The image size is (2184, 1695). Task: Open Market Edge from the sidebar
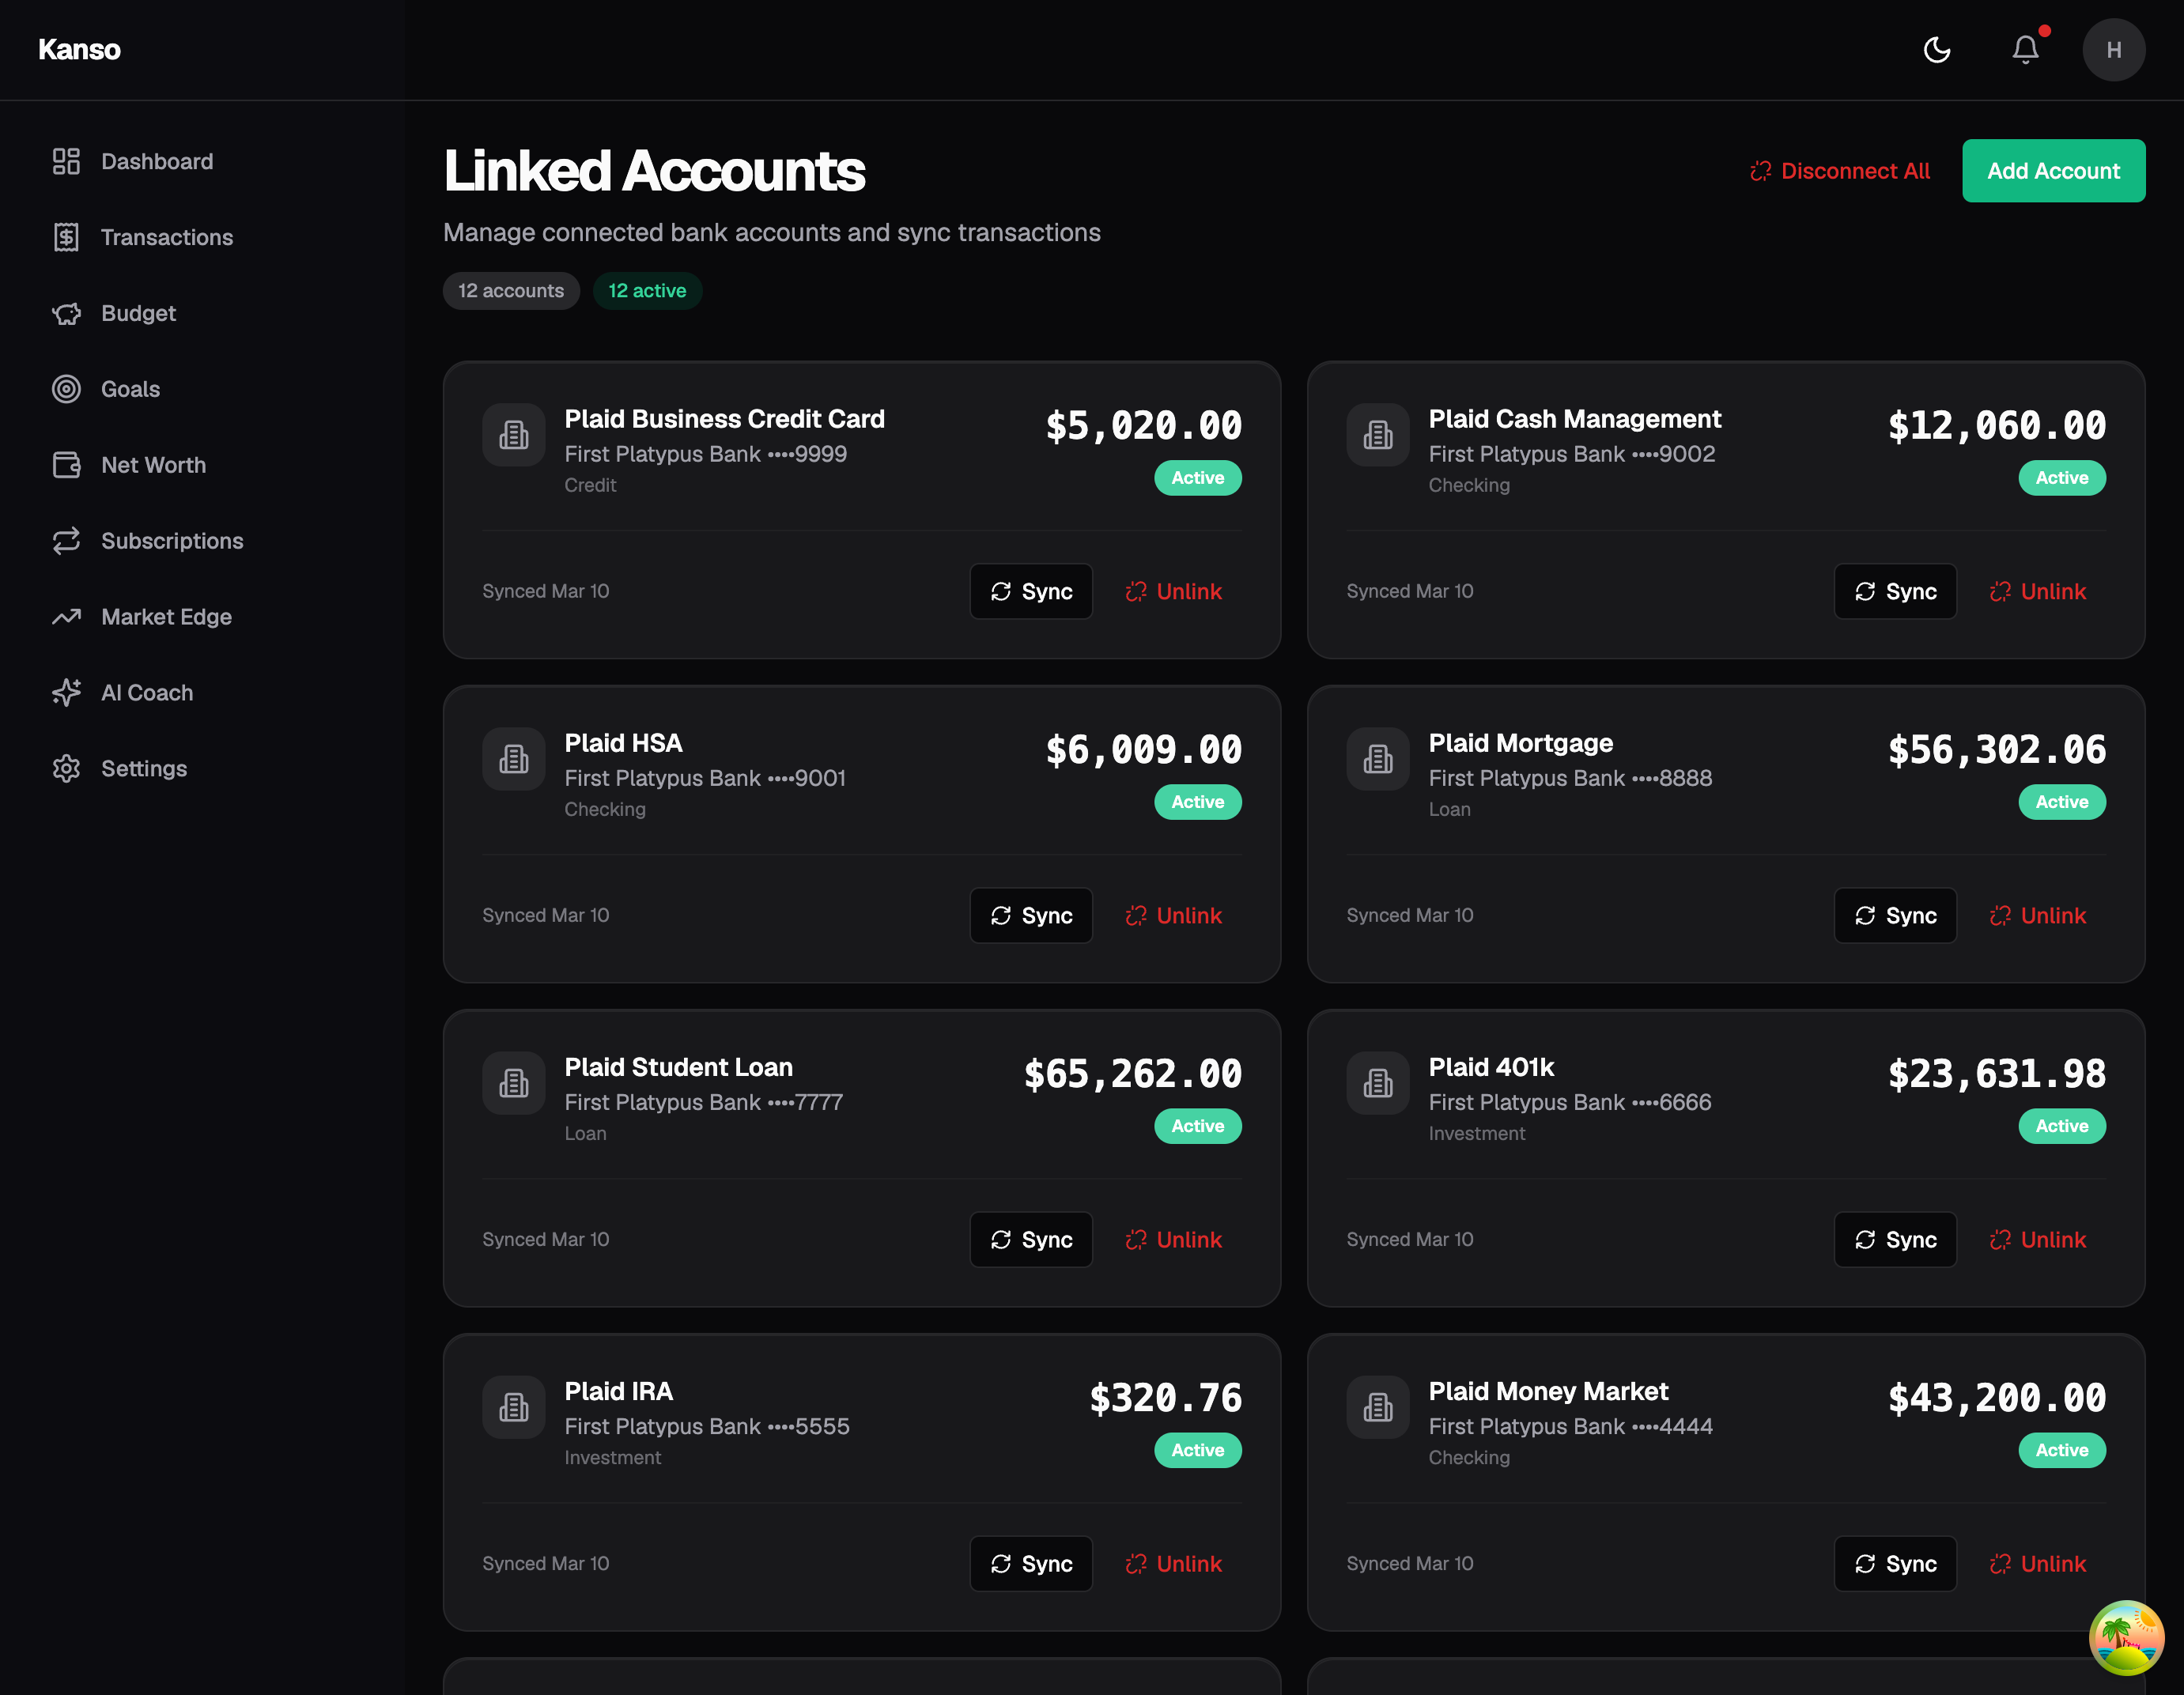coord(166,617)
